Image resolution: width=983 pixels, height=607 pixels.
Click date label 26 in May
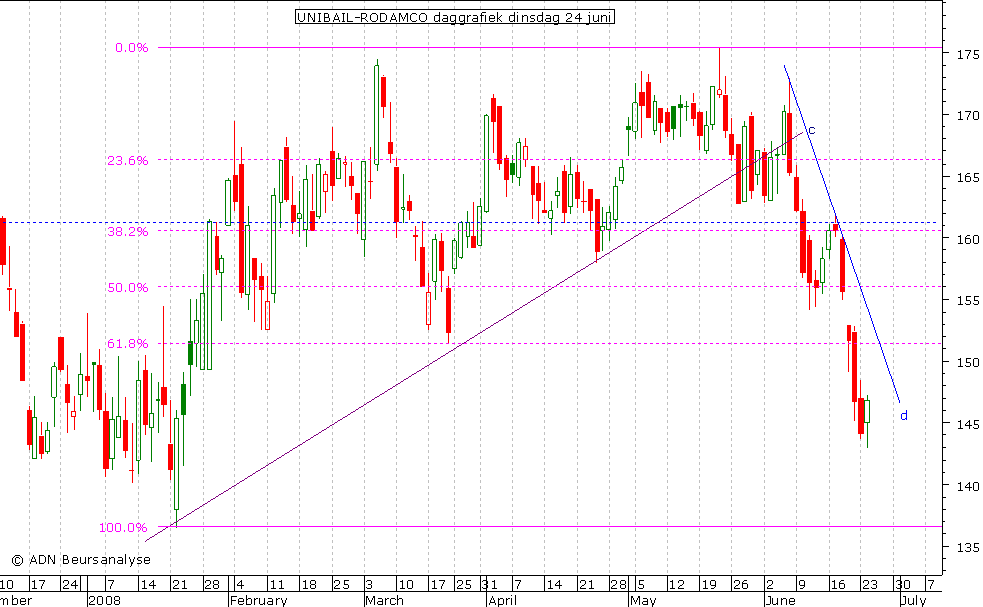pos(741,585)
